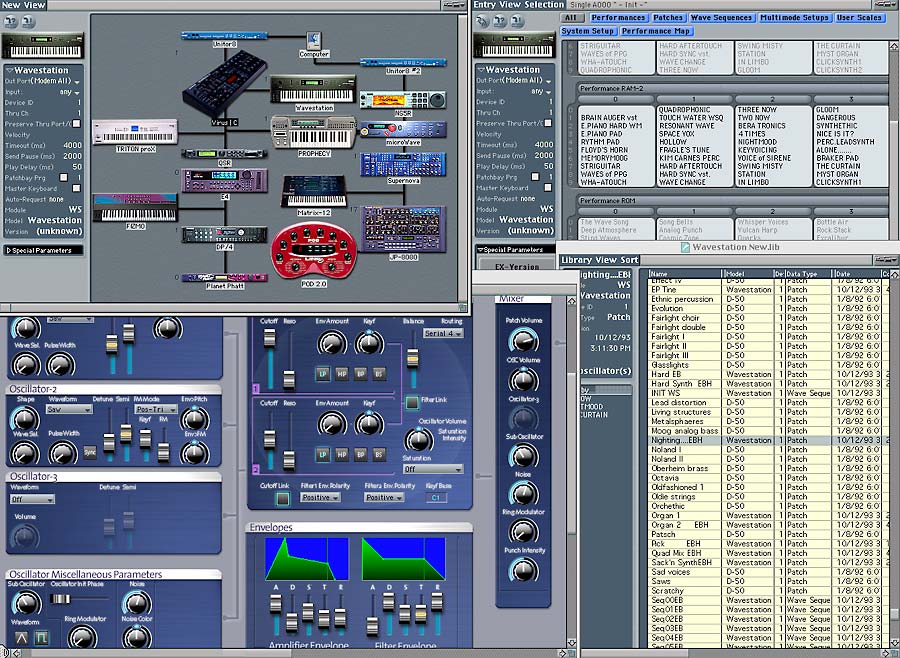
Task: Choose the Planet Phatt rack module
Action: click(x=224, y=278)
